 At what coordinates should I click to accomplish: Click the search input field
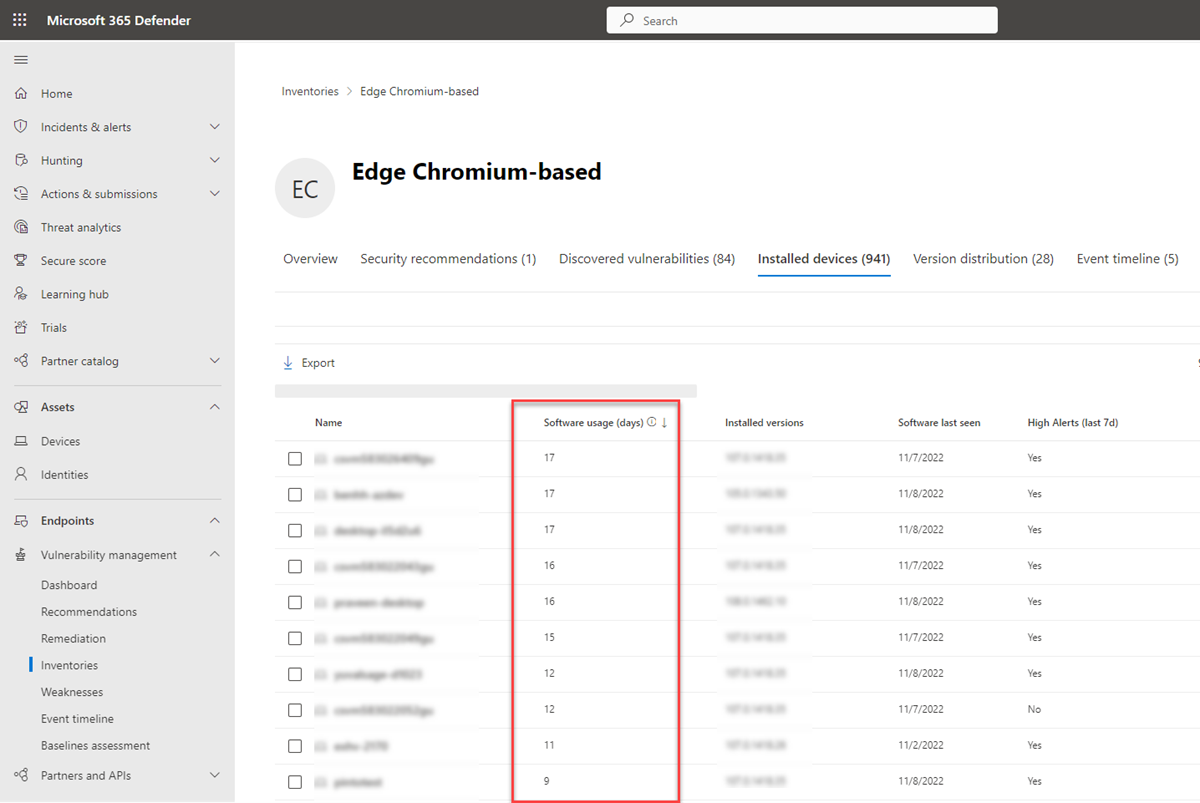[802, 20]
